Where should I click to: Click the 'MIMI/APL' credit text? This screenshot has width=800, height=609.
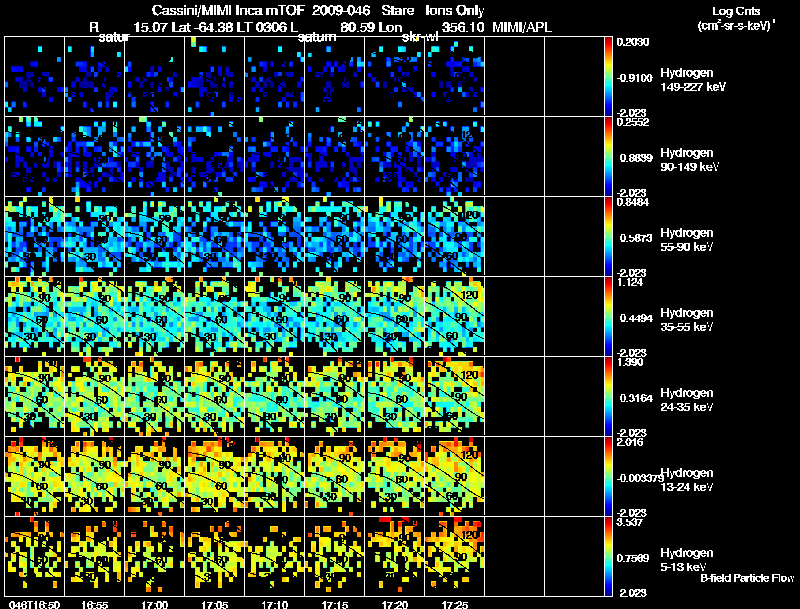(522, 27)
